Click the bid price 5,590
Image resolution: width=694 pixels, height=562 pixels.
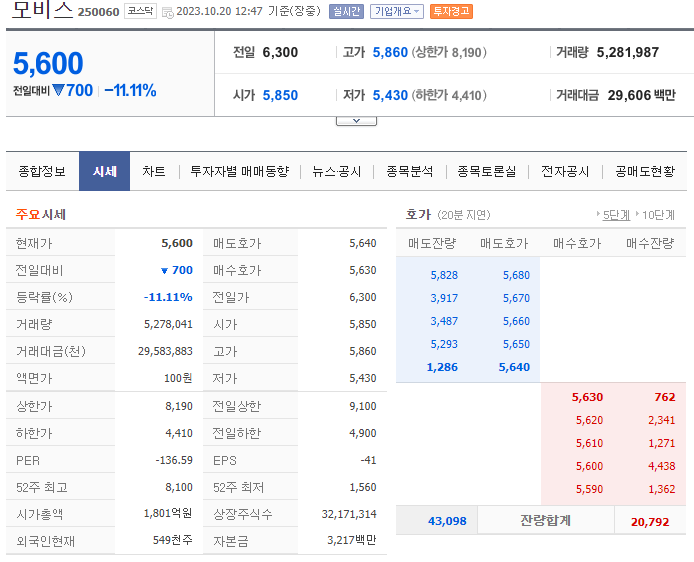tap(589, 489)
